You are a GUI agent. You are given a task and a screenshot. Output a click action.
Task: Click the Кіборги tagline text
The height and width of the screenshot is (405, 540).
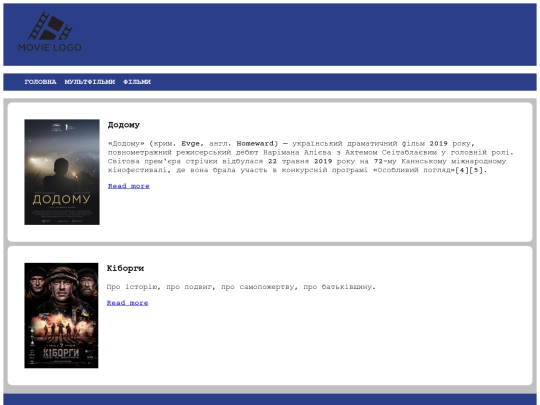click(x=241, y=287)
